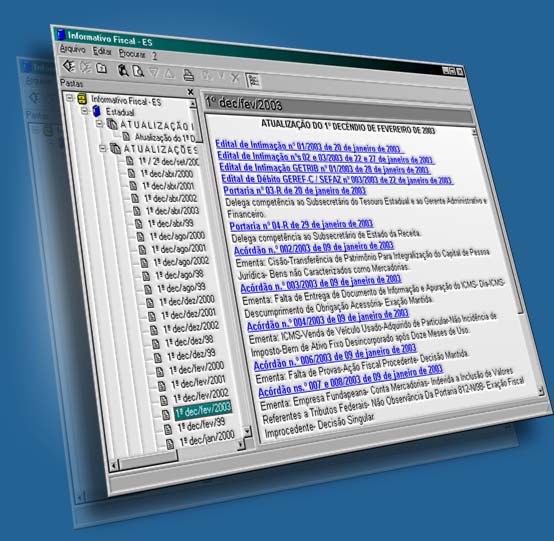Click the page icon beside 1ª dec/dez/99

[158, 357]
